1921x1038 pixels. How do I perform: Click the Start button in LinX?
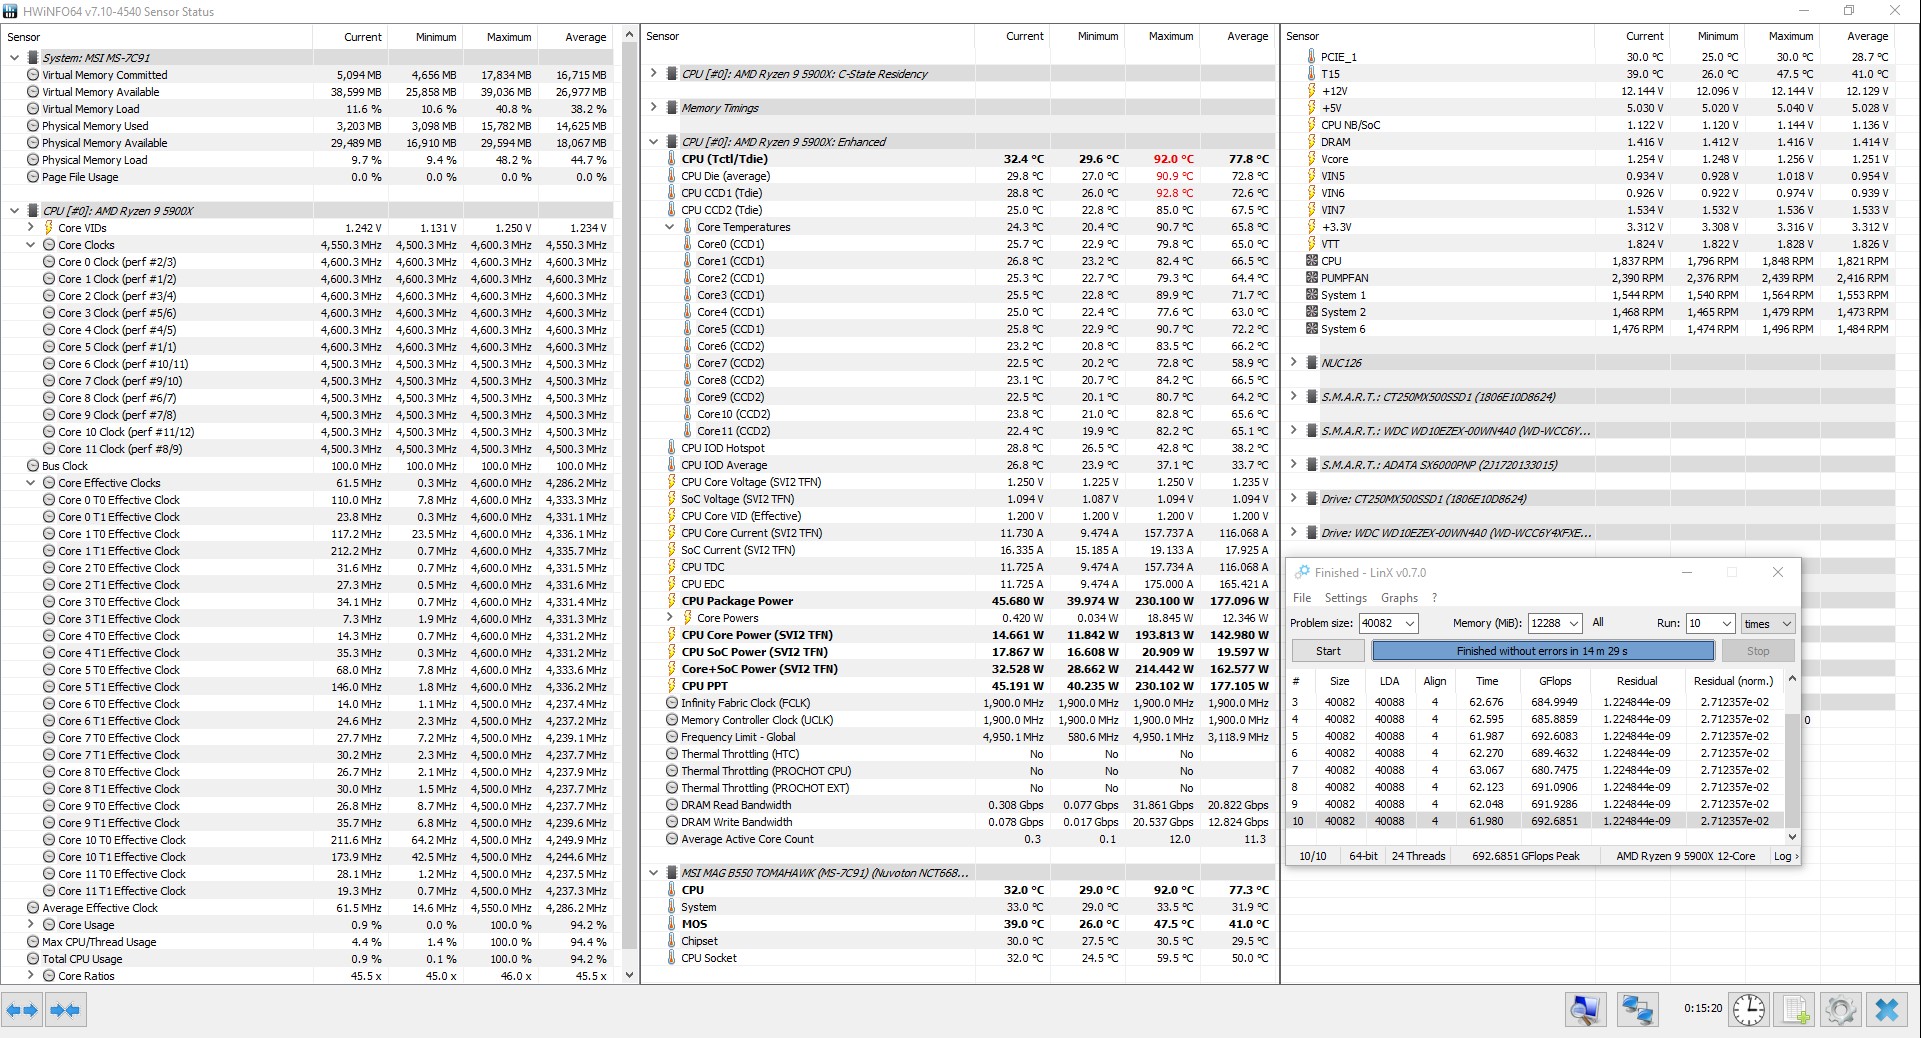pos(1328,651)
